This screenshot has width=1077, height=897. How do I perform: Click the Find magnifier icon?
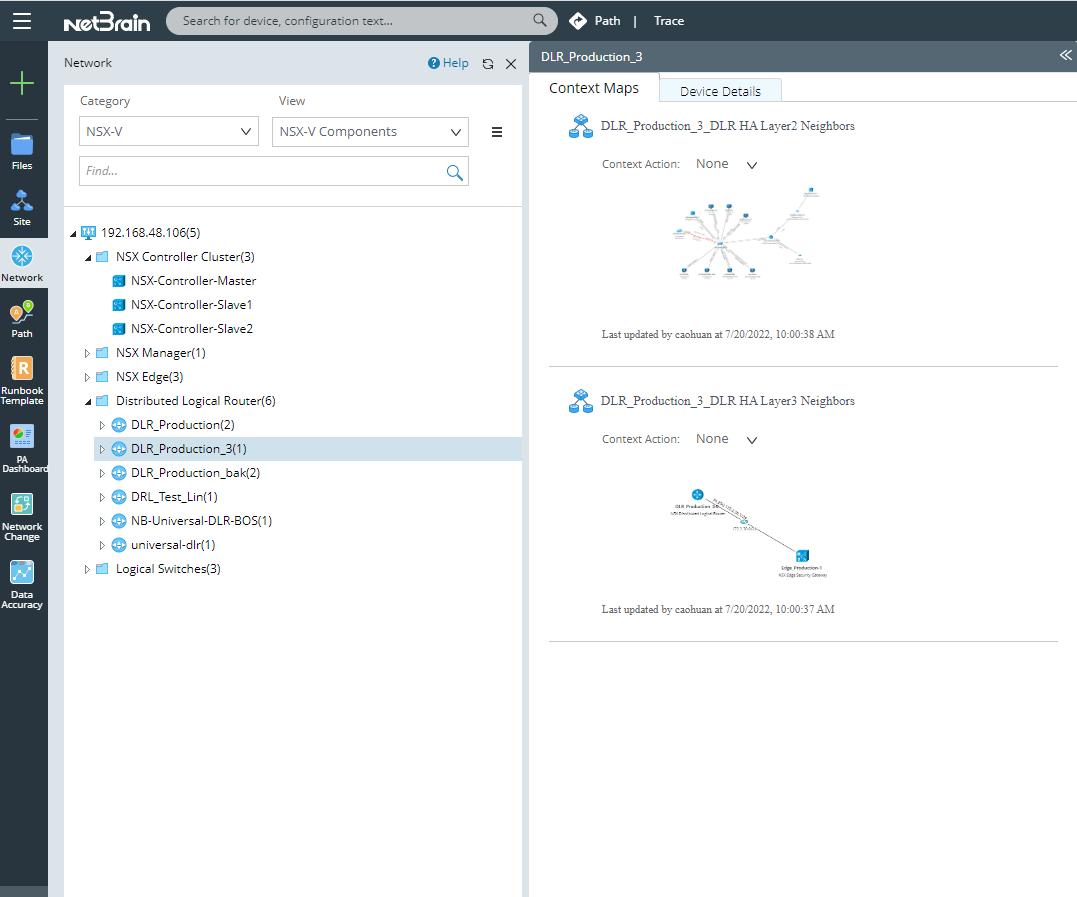pyautogui.click(x=454, y=172)
